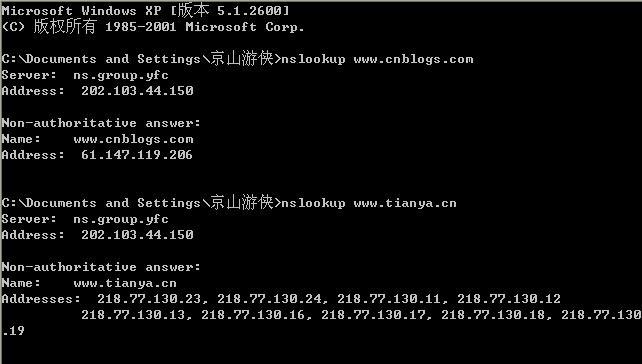
Task: Click the first Non-authoritative answer line
Action: [x=101, y=123]
